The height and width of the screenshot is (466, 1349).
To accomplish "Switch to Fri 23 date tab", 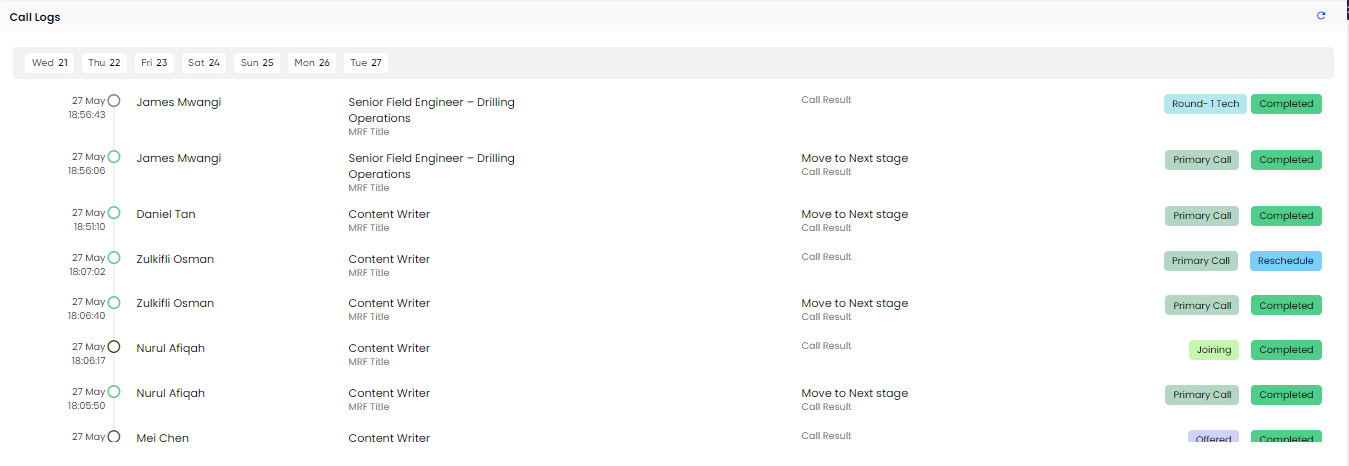I will 154,63.
